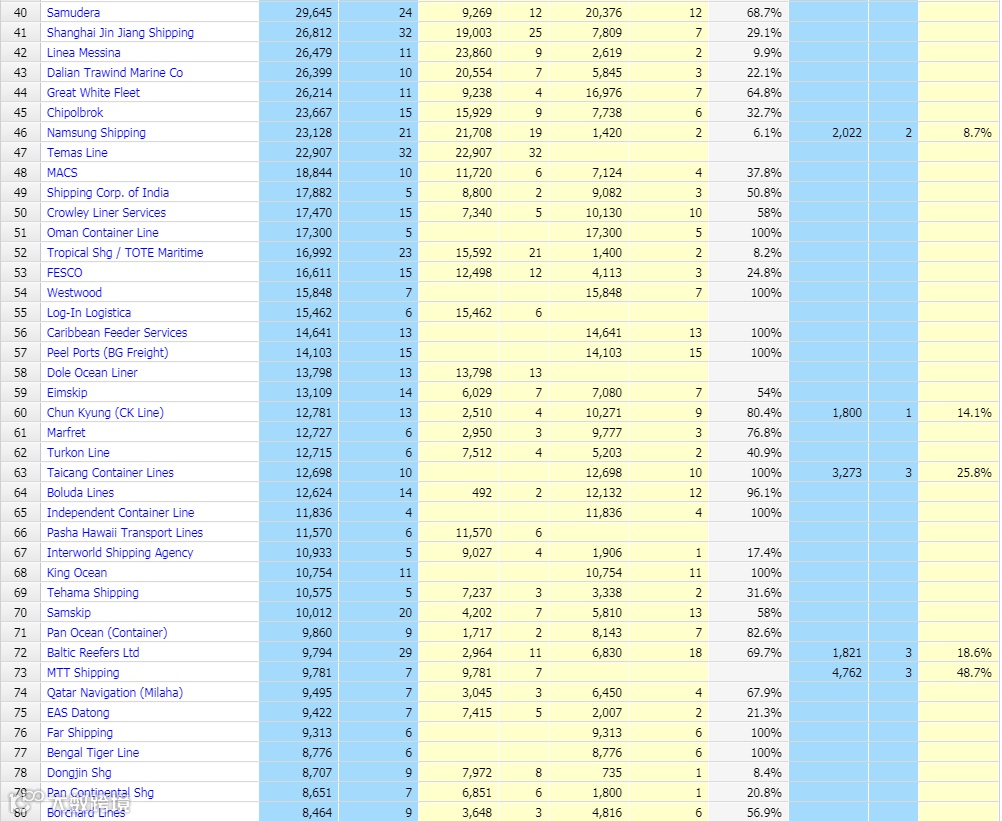Viewport: 1002px width, 821px height.
Task: Open Tehama Shipping link
Action: (x=93, y=593)
